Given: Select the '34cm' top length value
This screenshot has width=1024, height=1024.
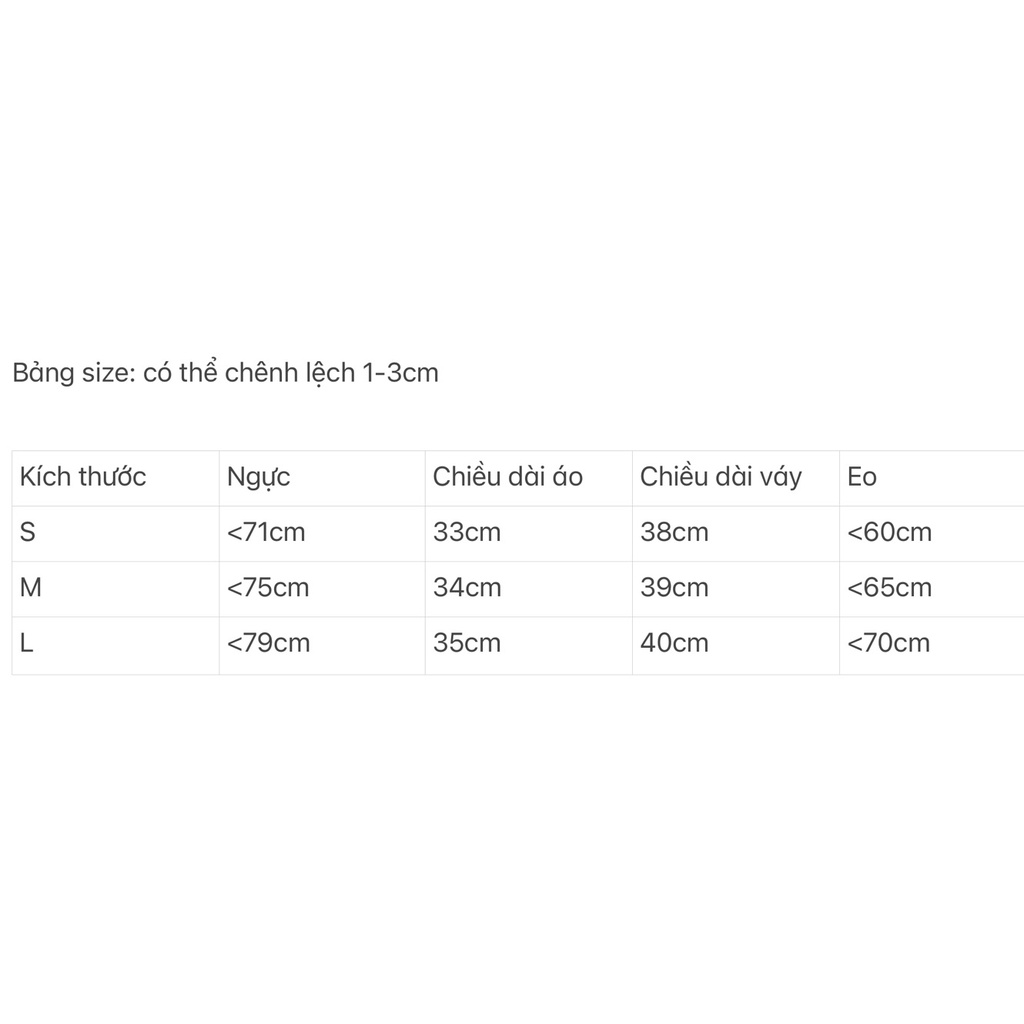Looking at the screenshot, I should [467, 587].
